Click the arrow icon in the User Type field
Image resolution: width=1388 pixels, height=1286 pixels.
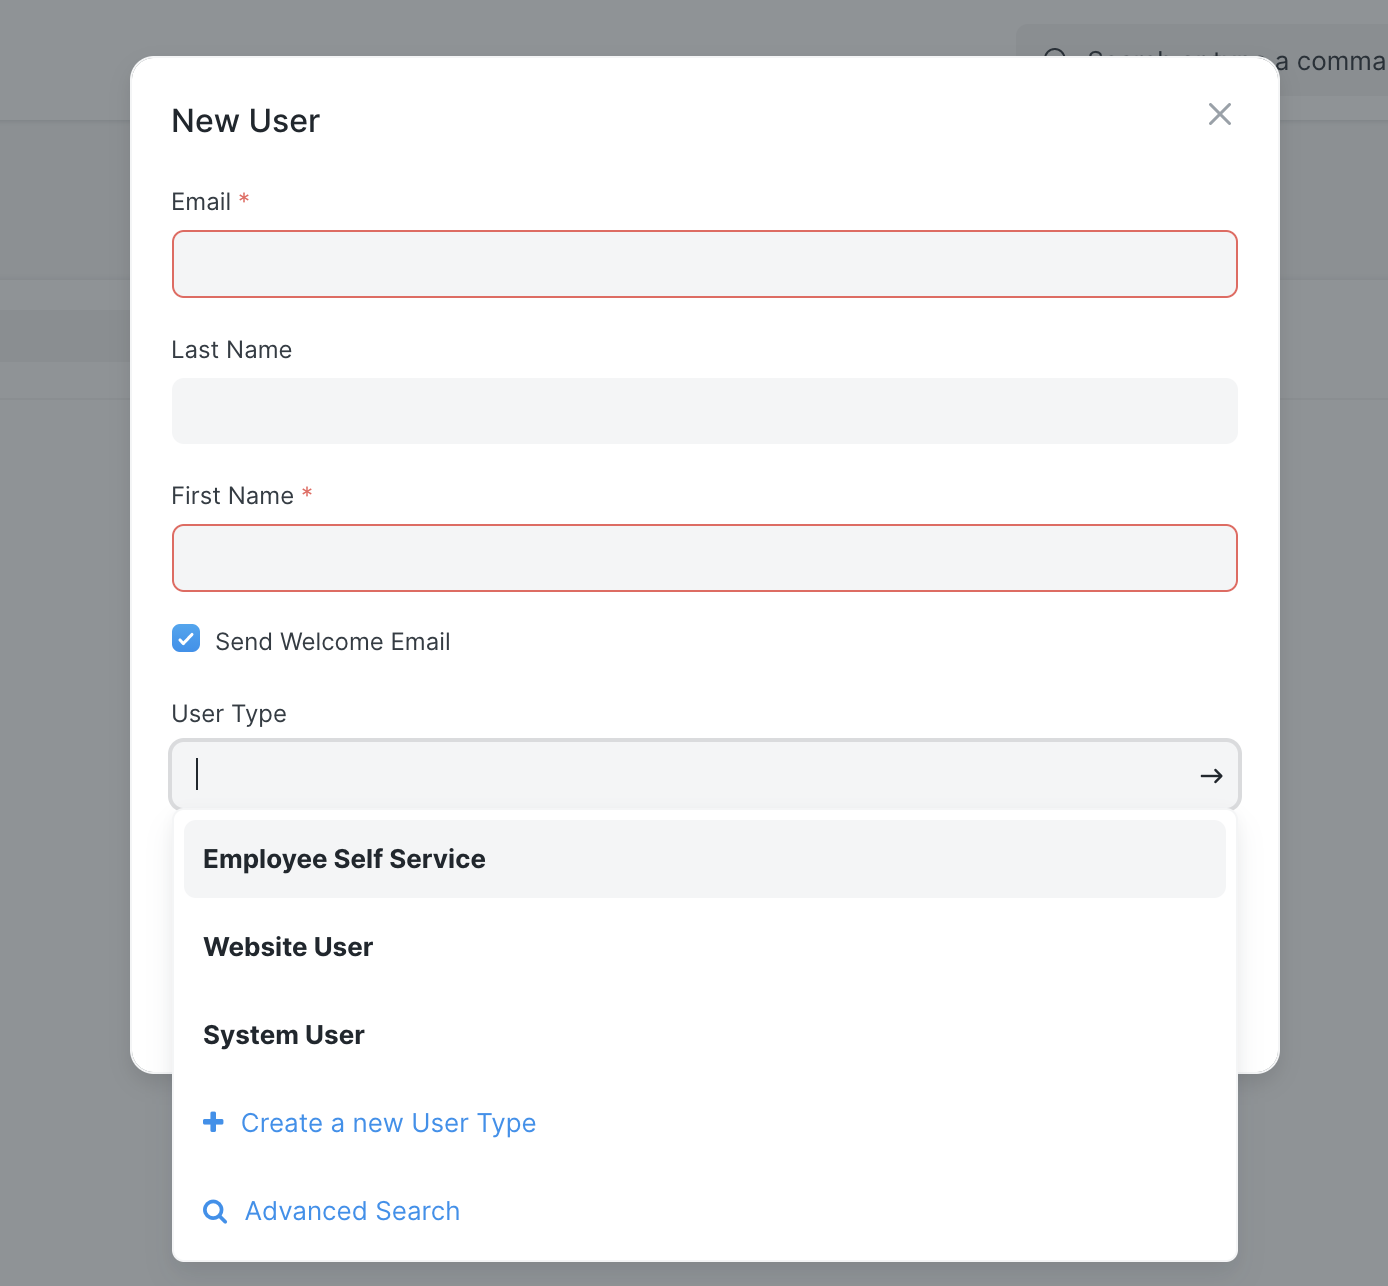pos(1210,775)
